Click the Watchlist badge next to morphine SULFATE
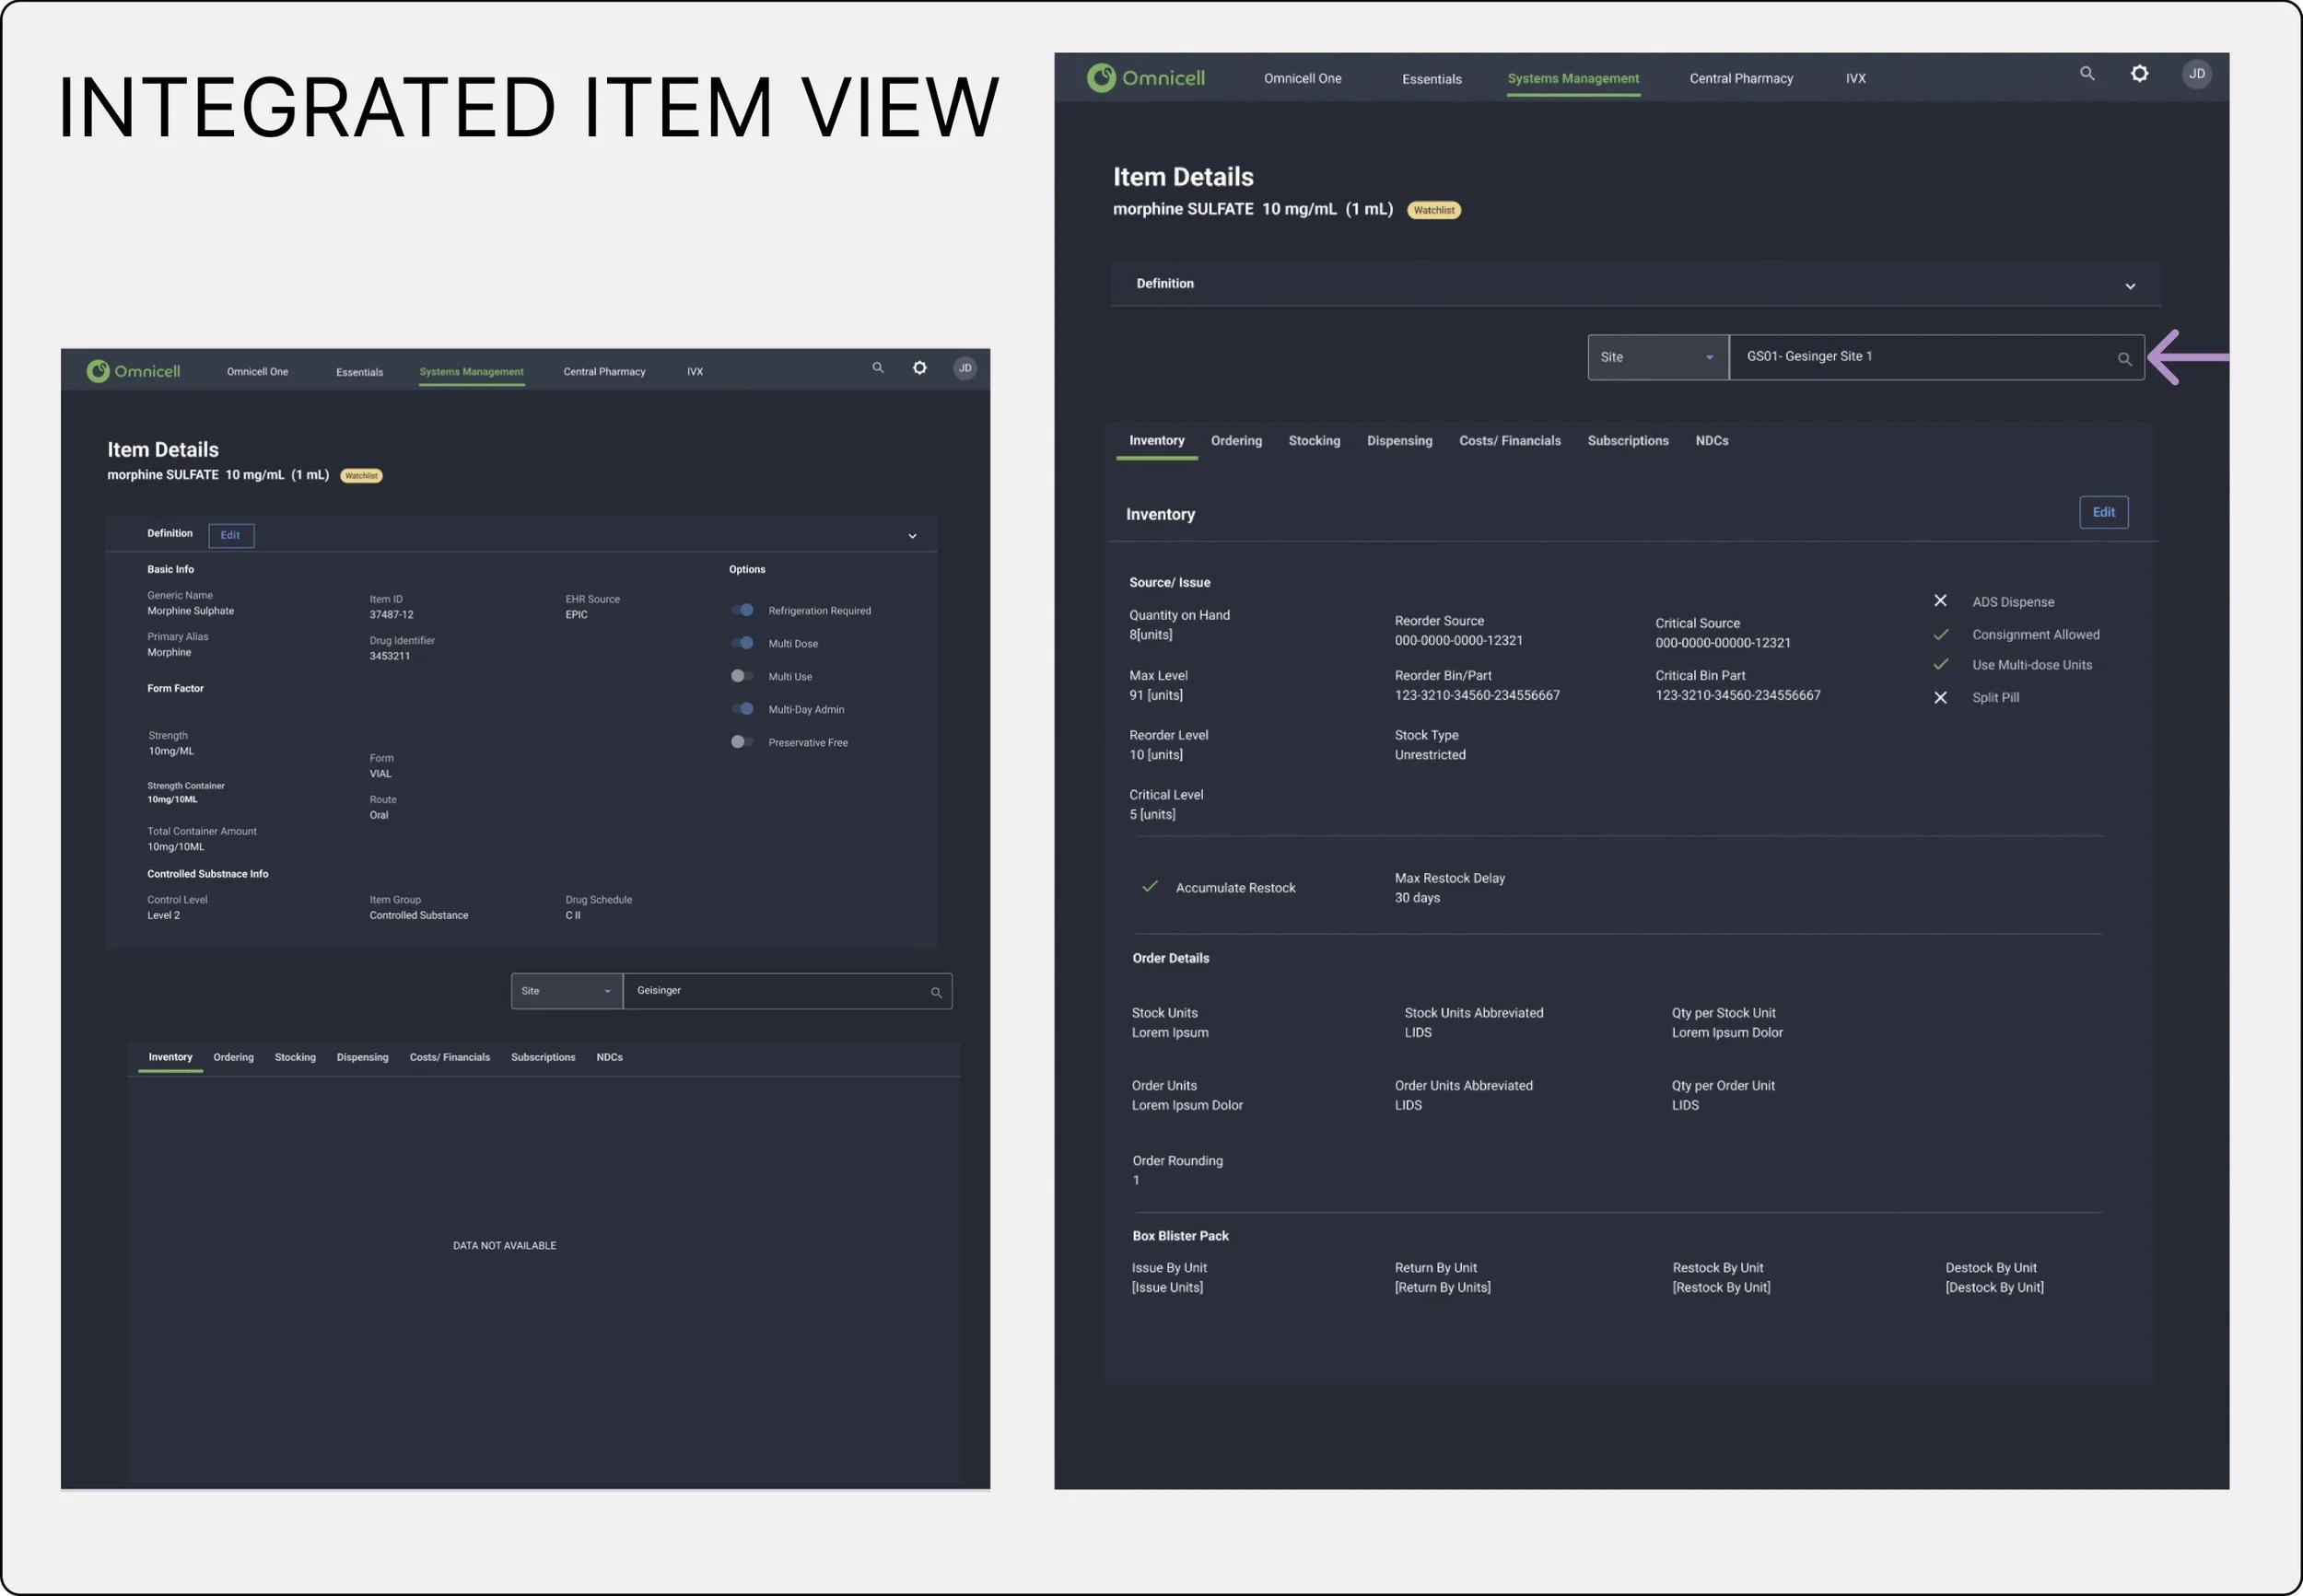This screenshot has height=1596, width=2303. [1434, 210]
